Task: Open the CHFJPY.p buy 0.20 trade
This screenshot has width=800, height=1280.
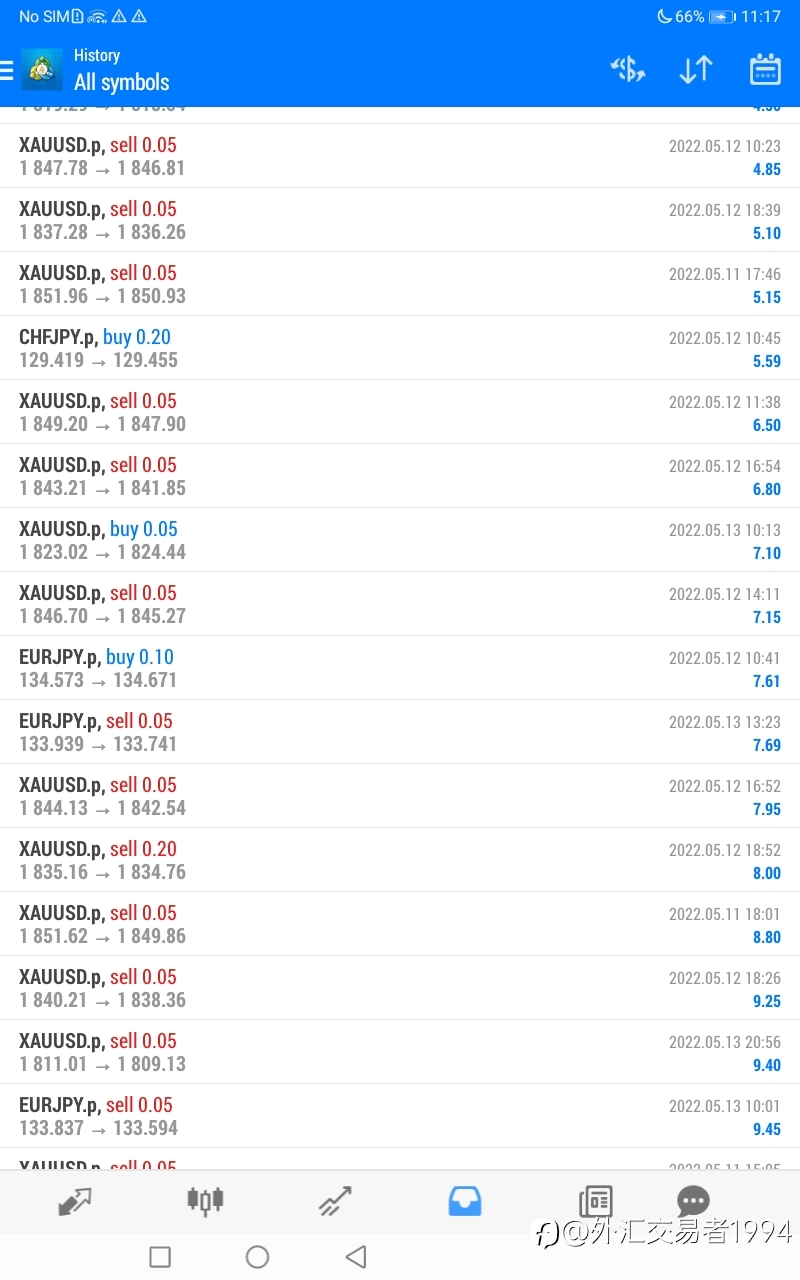Action: point(400,348)
